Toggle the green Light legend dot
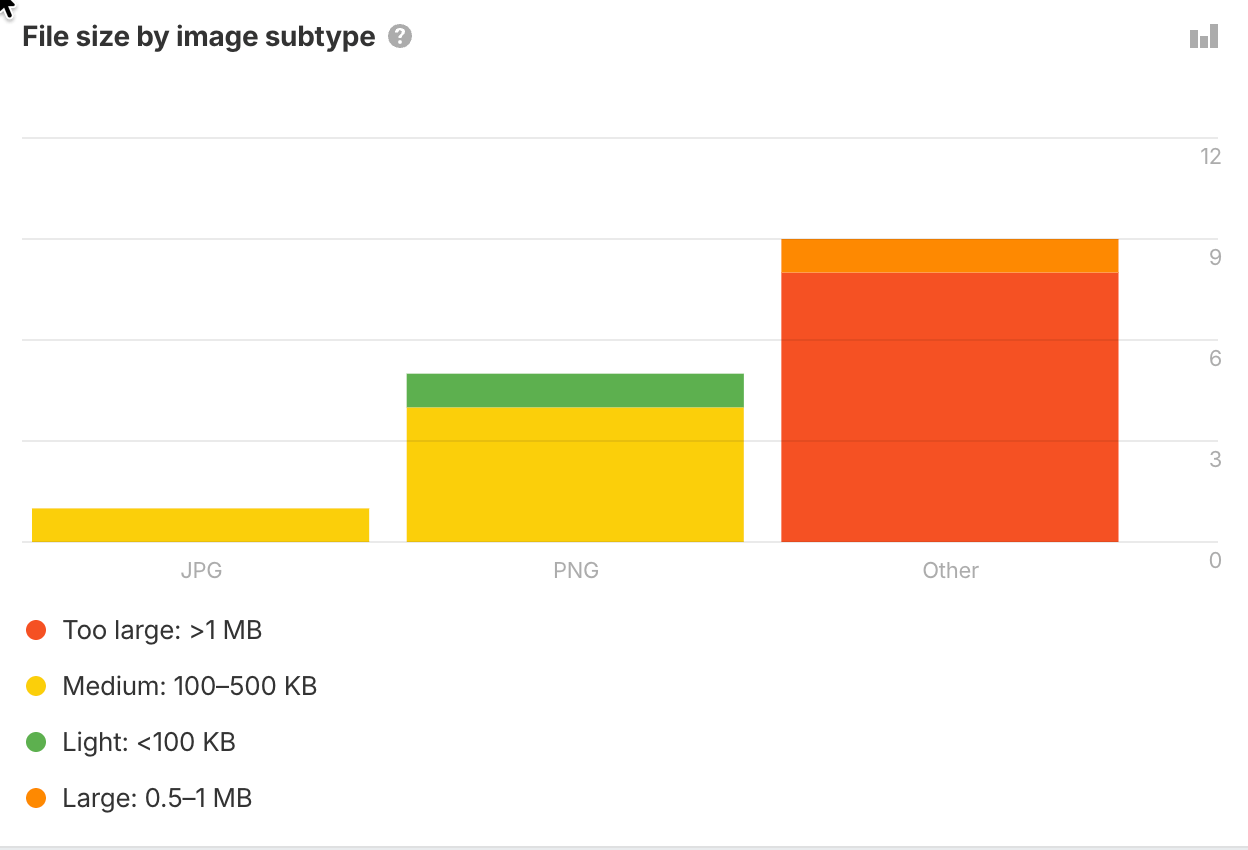This screenshot has height=850, width=1248. pos(36,742)
